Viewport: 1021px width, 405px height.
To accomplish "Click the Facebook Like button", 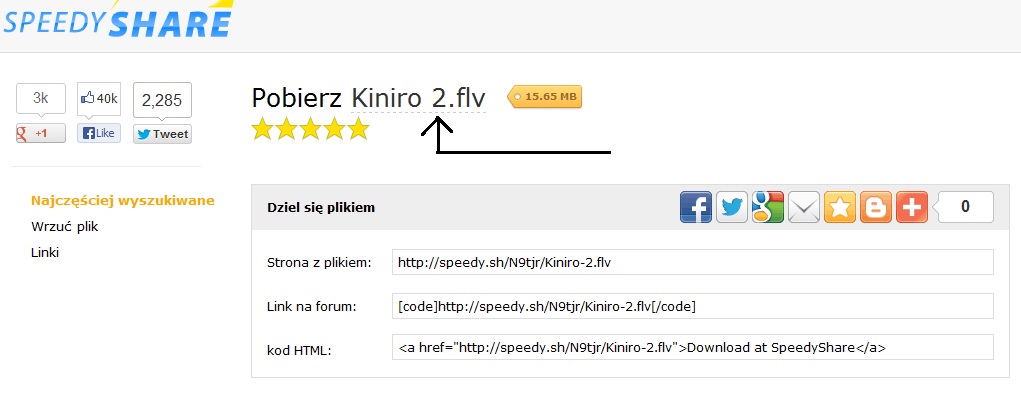I will point(99,133).
